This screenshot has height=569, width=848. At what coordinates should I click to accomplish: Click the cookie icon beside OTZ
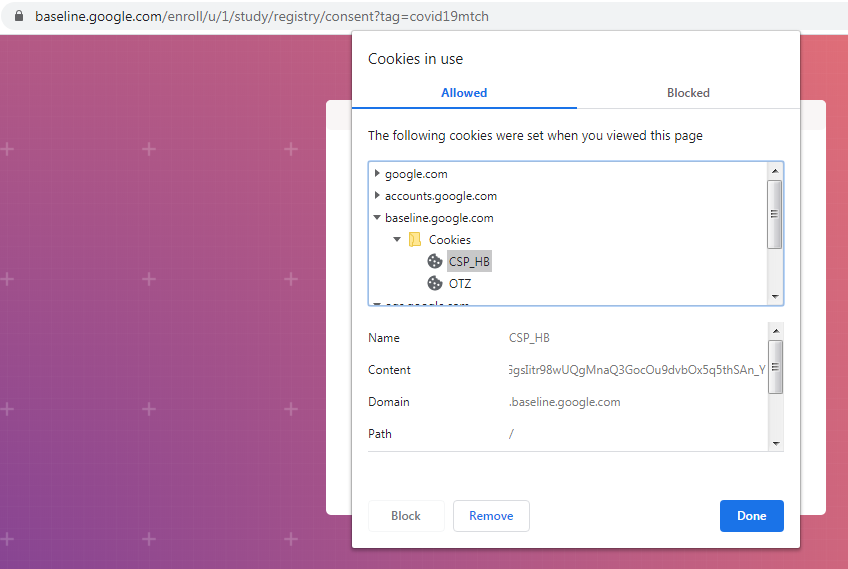click(435, 284)
